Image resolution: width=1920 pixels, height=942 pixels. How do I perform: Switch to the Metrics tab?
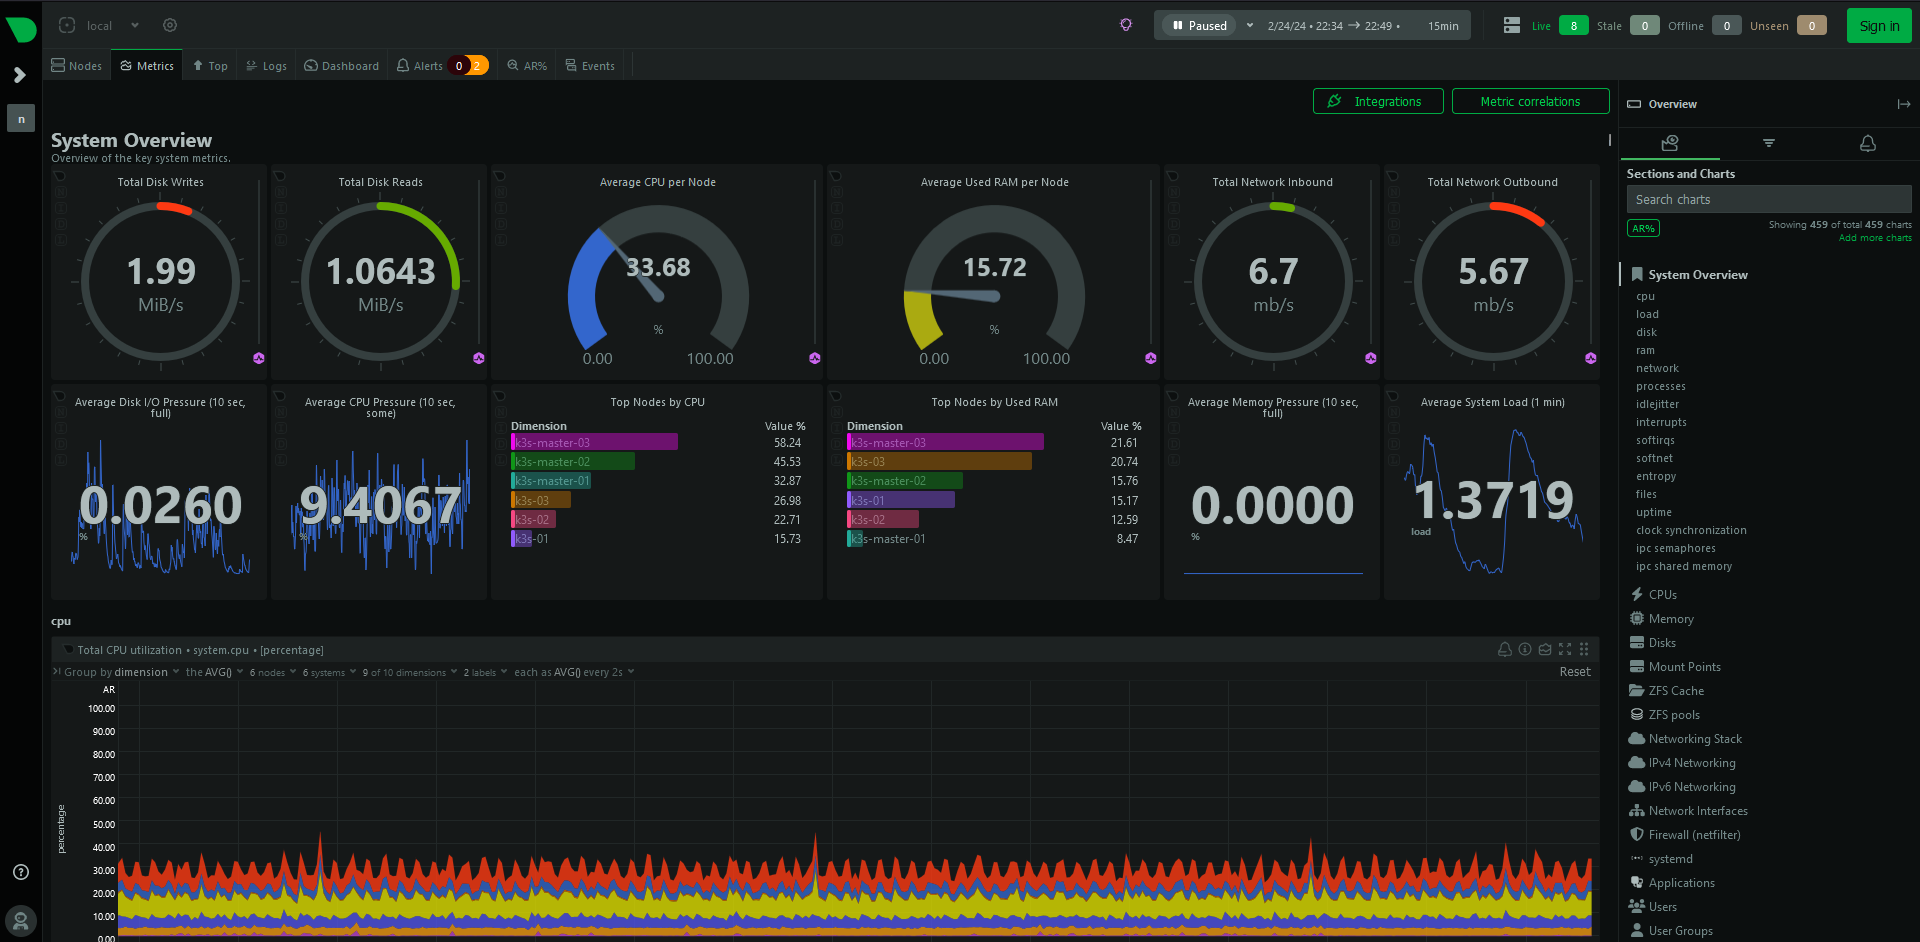click(147, 66)
